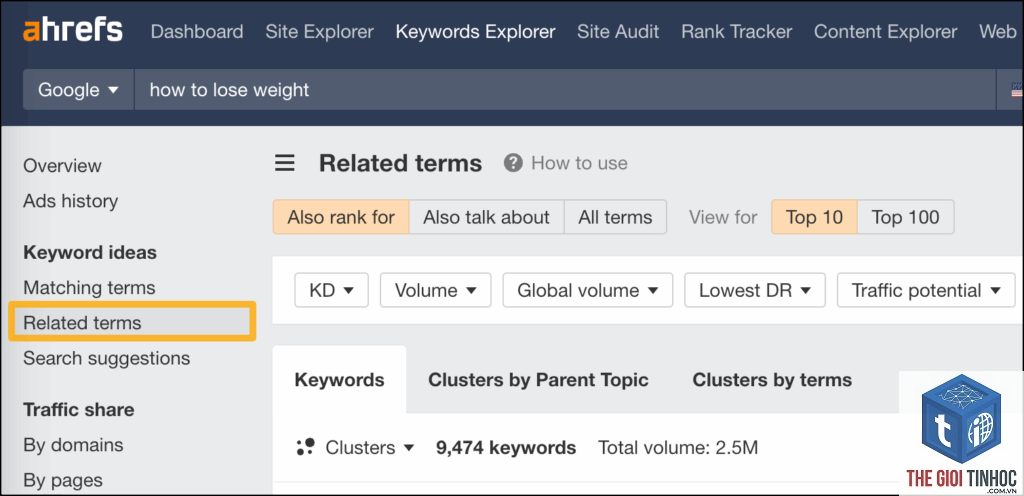Select Top 10 view
The height and width of the screenshot is (496, 1024).
tap(814, 217)
